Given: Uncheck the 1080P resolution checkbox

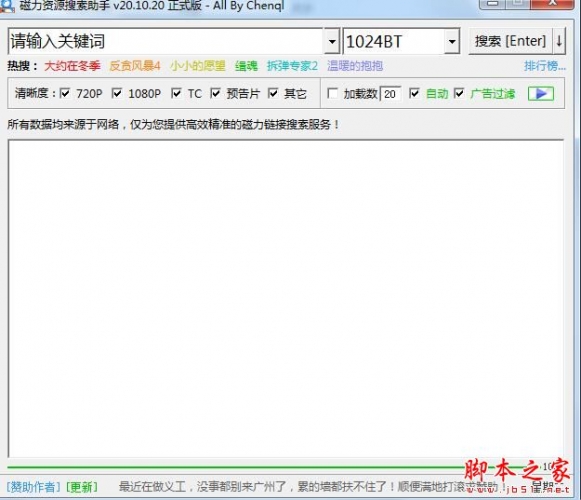Looking at the screenshot, I should pos(117,93).
